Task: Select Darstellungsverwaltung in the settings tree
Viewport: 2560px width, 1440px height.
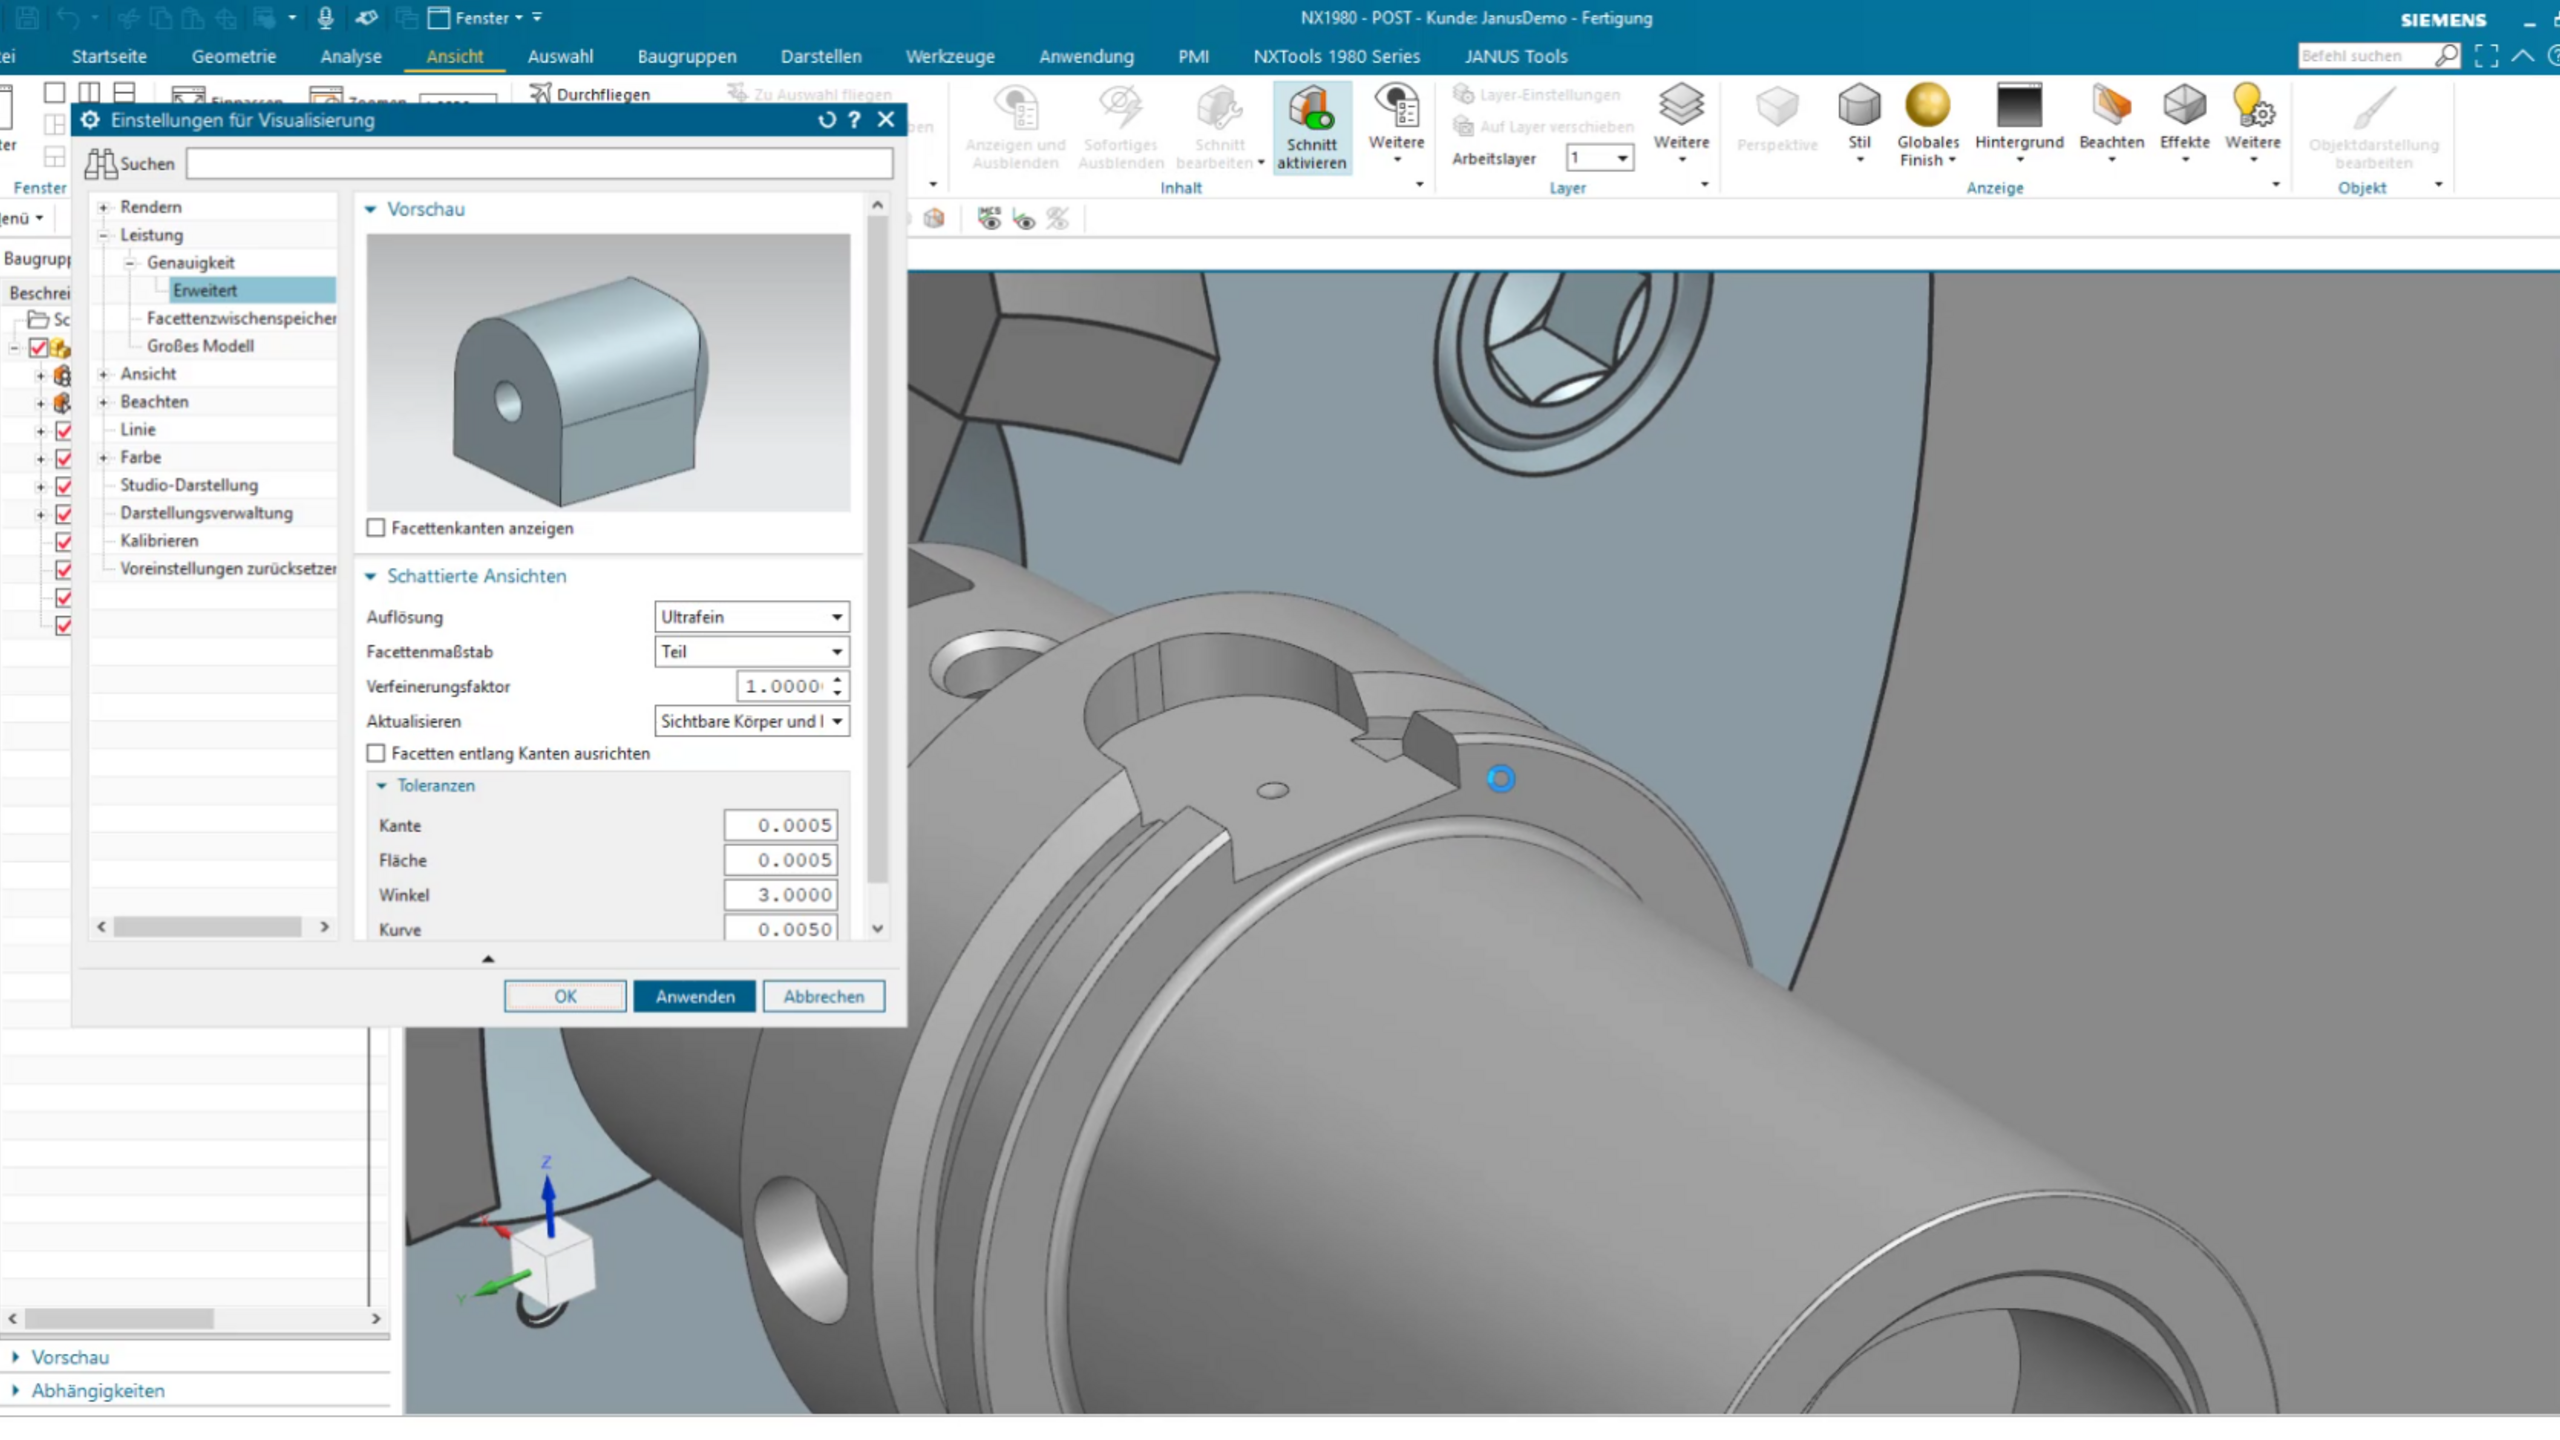Action: point(206,513)
